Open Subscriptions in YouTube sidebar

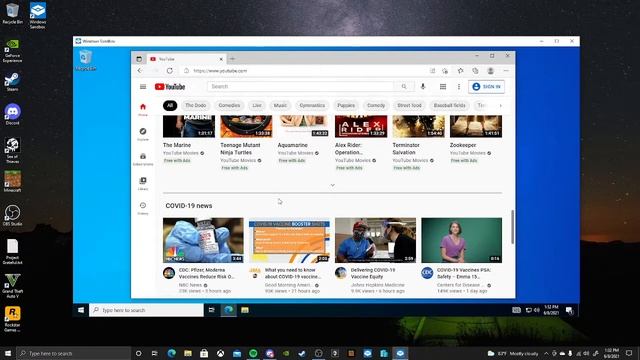[143, 159]
